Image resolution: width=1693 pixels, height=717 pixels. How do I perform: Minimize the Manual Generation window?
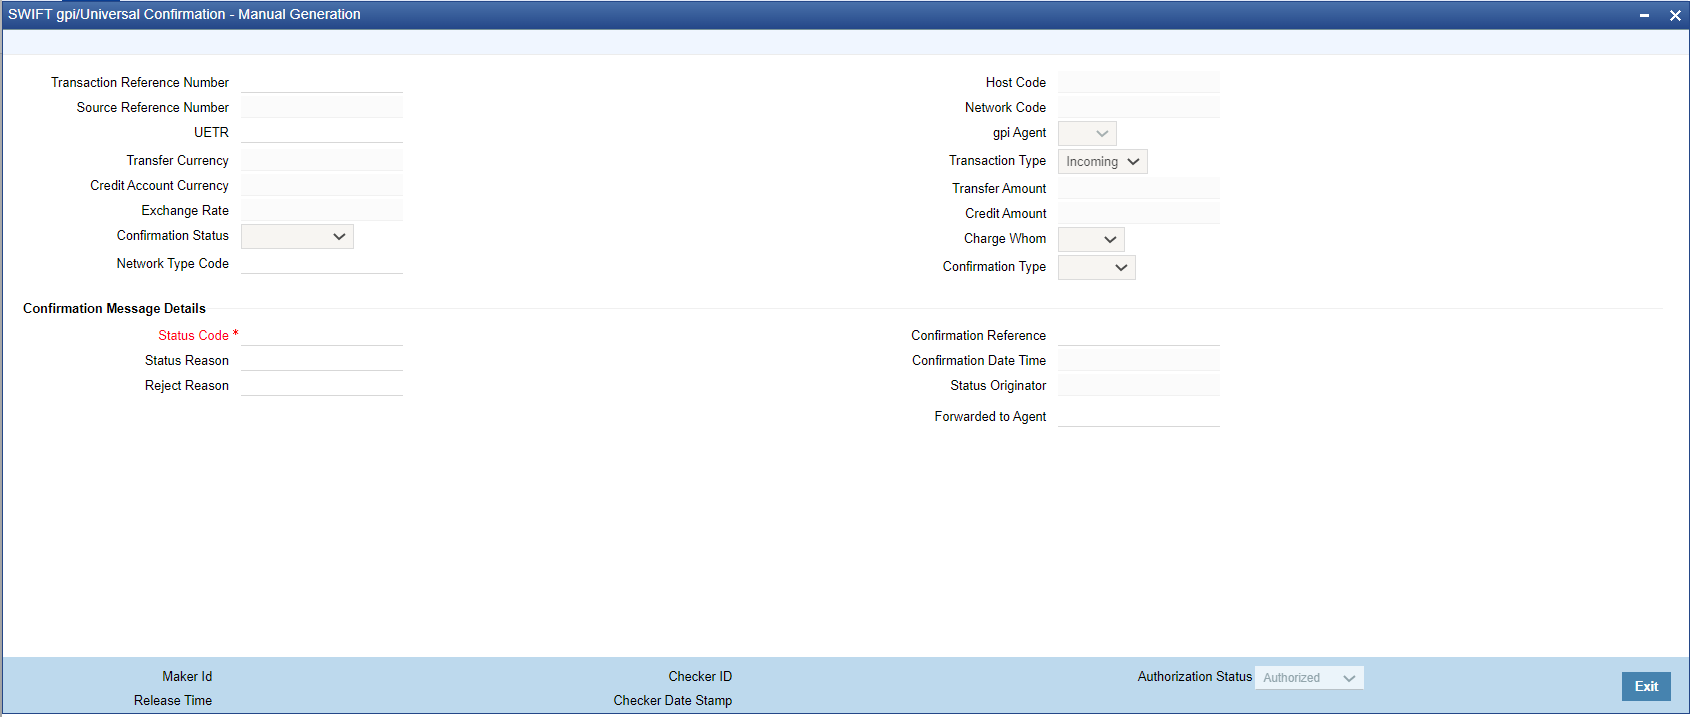pos(1644,15)
